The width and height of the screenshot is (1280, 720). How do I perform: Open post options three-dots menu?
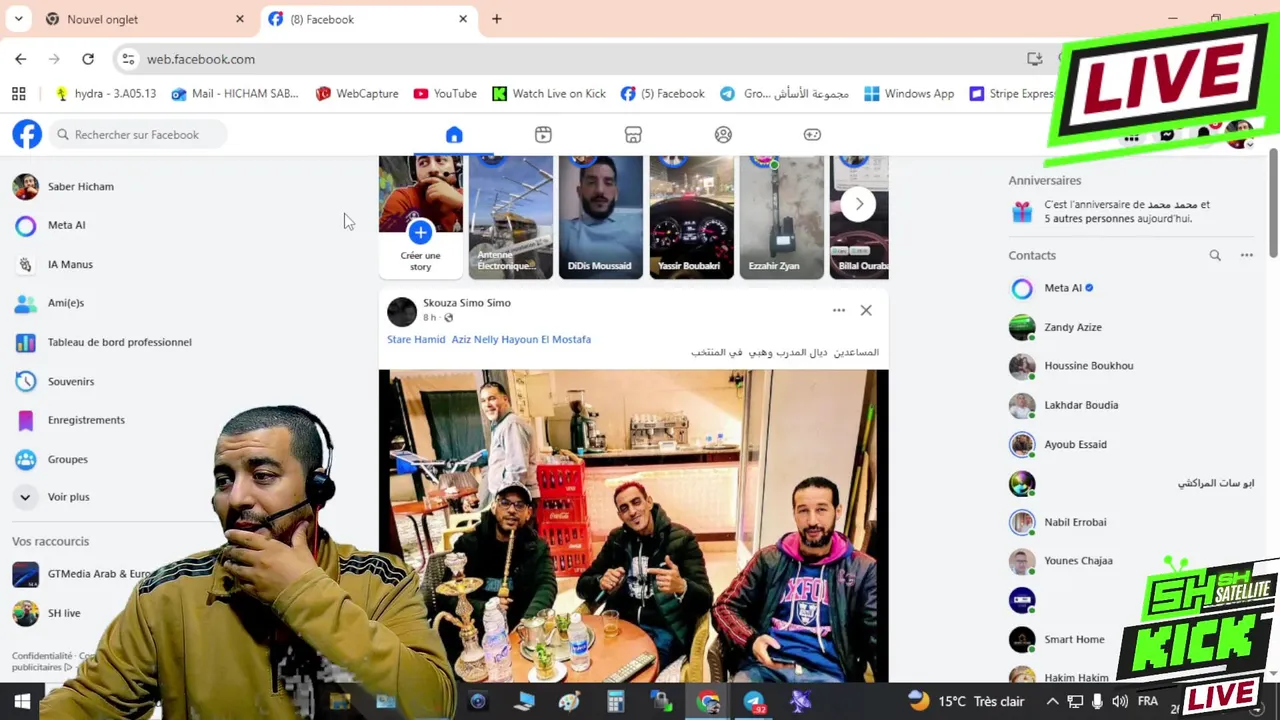pyautogui.click(x=839, y=310)
